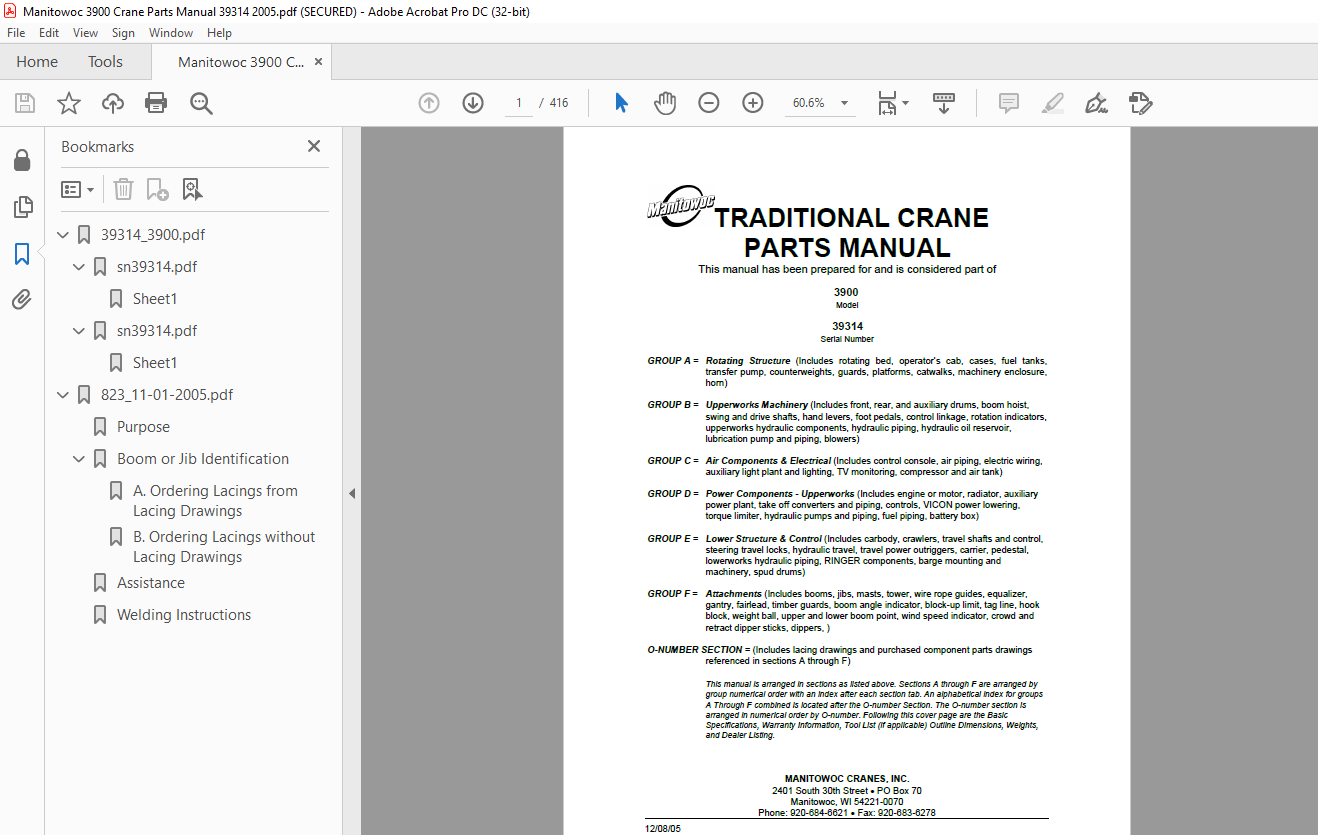Image resolution: width=1318 pixels, height=835 pixels.
Task: Collapse the 823_11-01-2005.pdf bookmark
Action: pyautogui.click(x=64, y=395)
